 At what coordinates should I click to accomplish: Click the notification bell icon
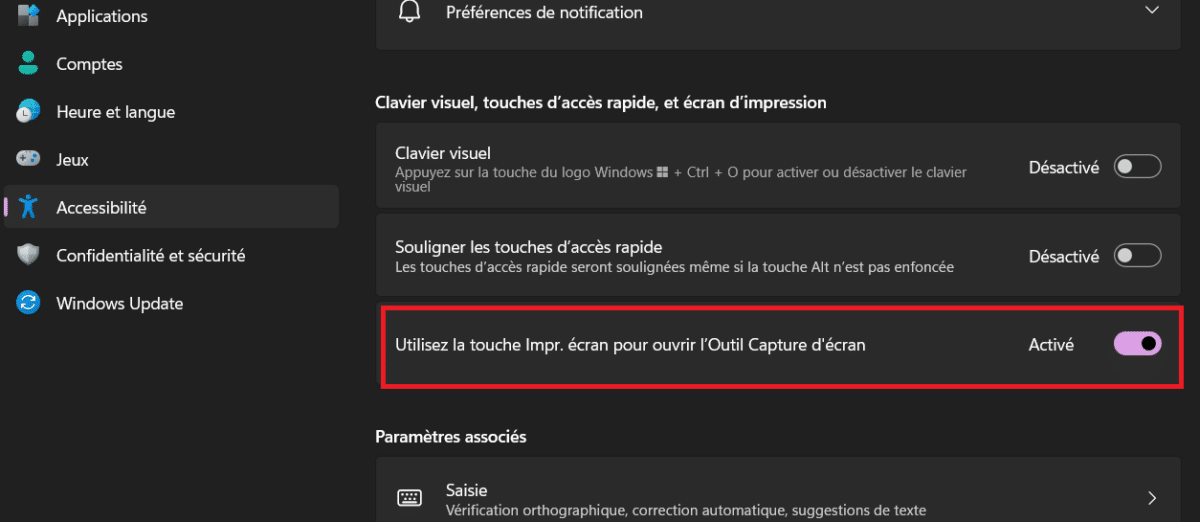coord(409,13)
